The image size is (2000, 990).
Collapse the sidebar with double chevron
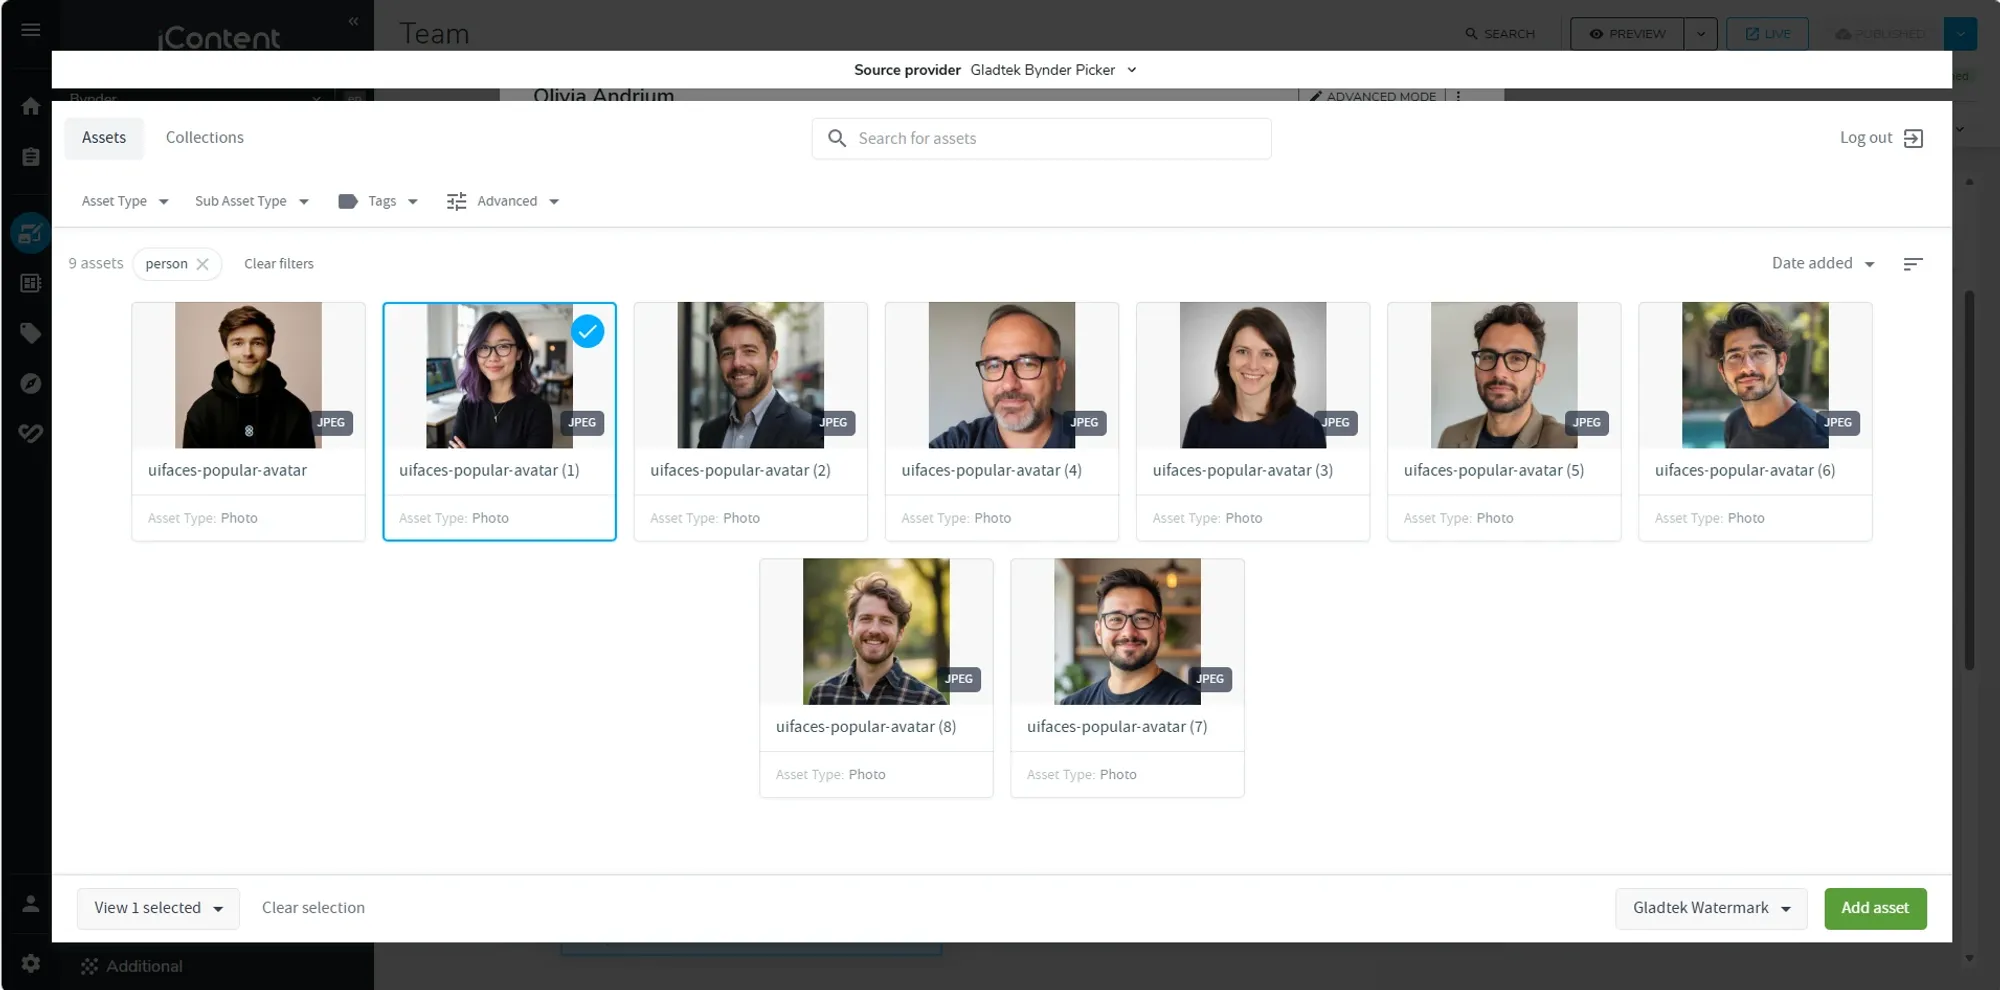(x=353, y=21)
